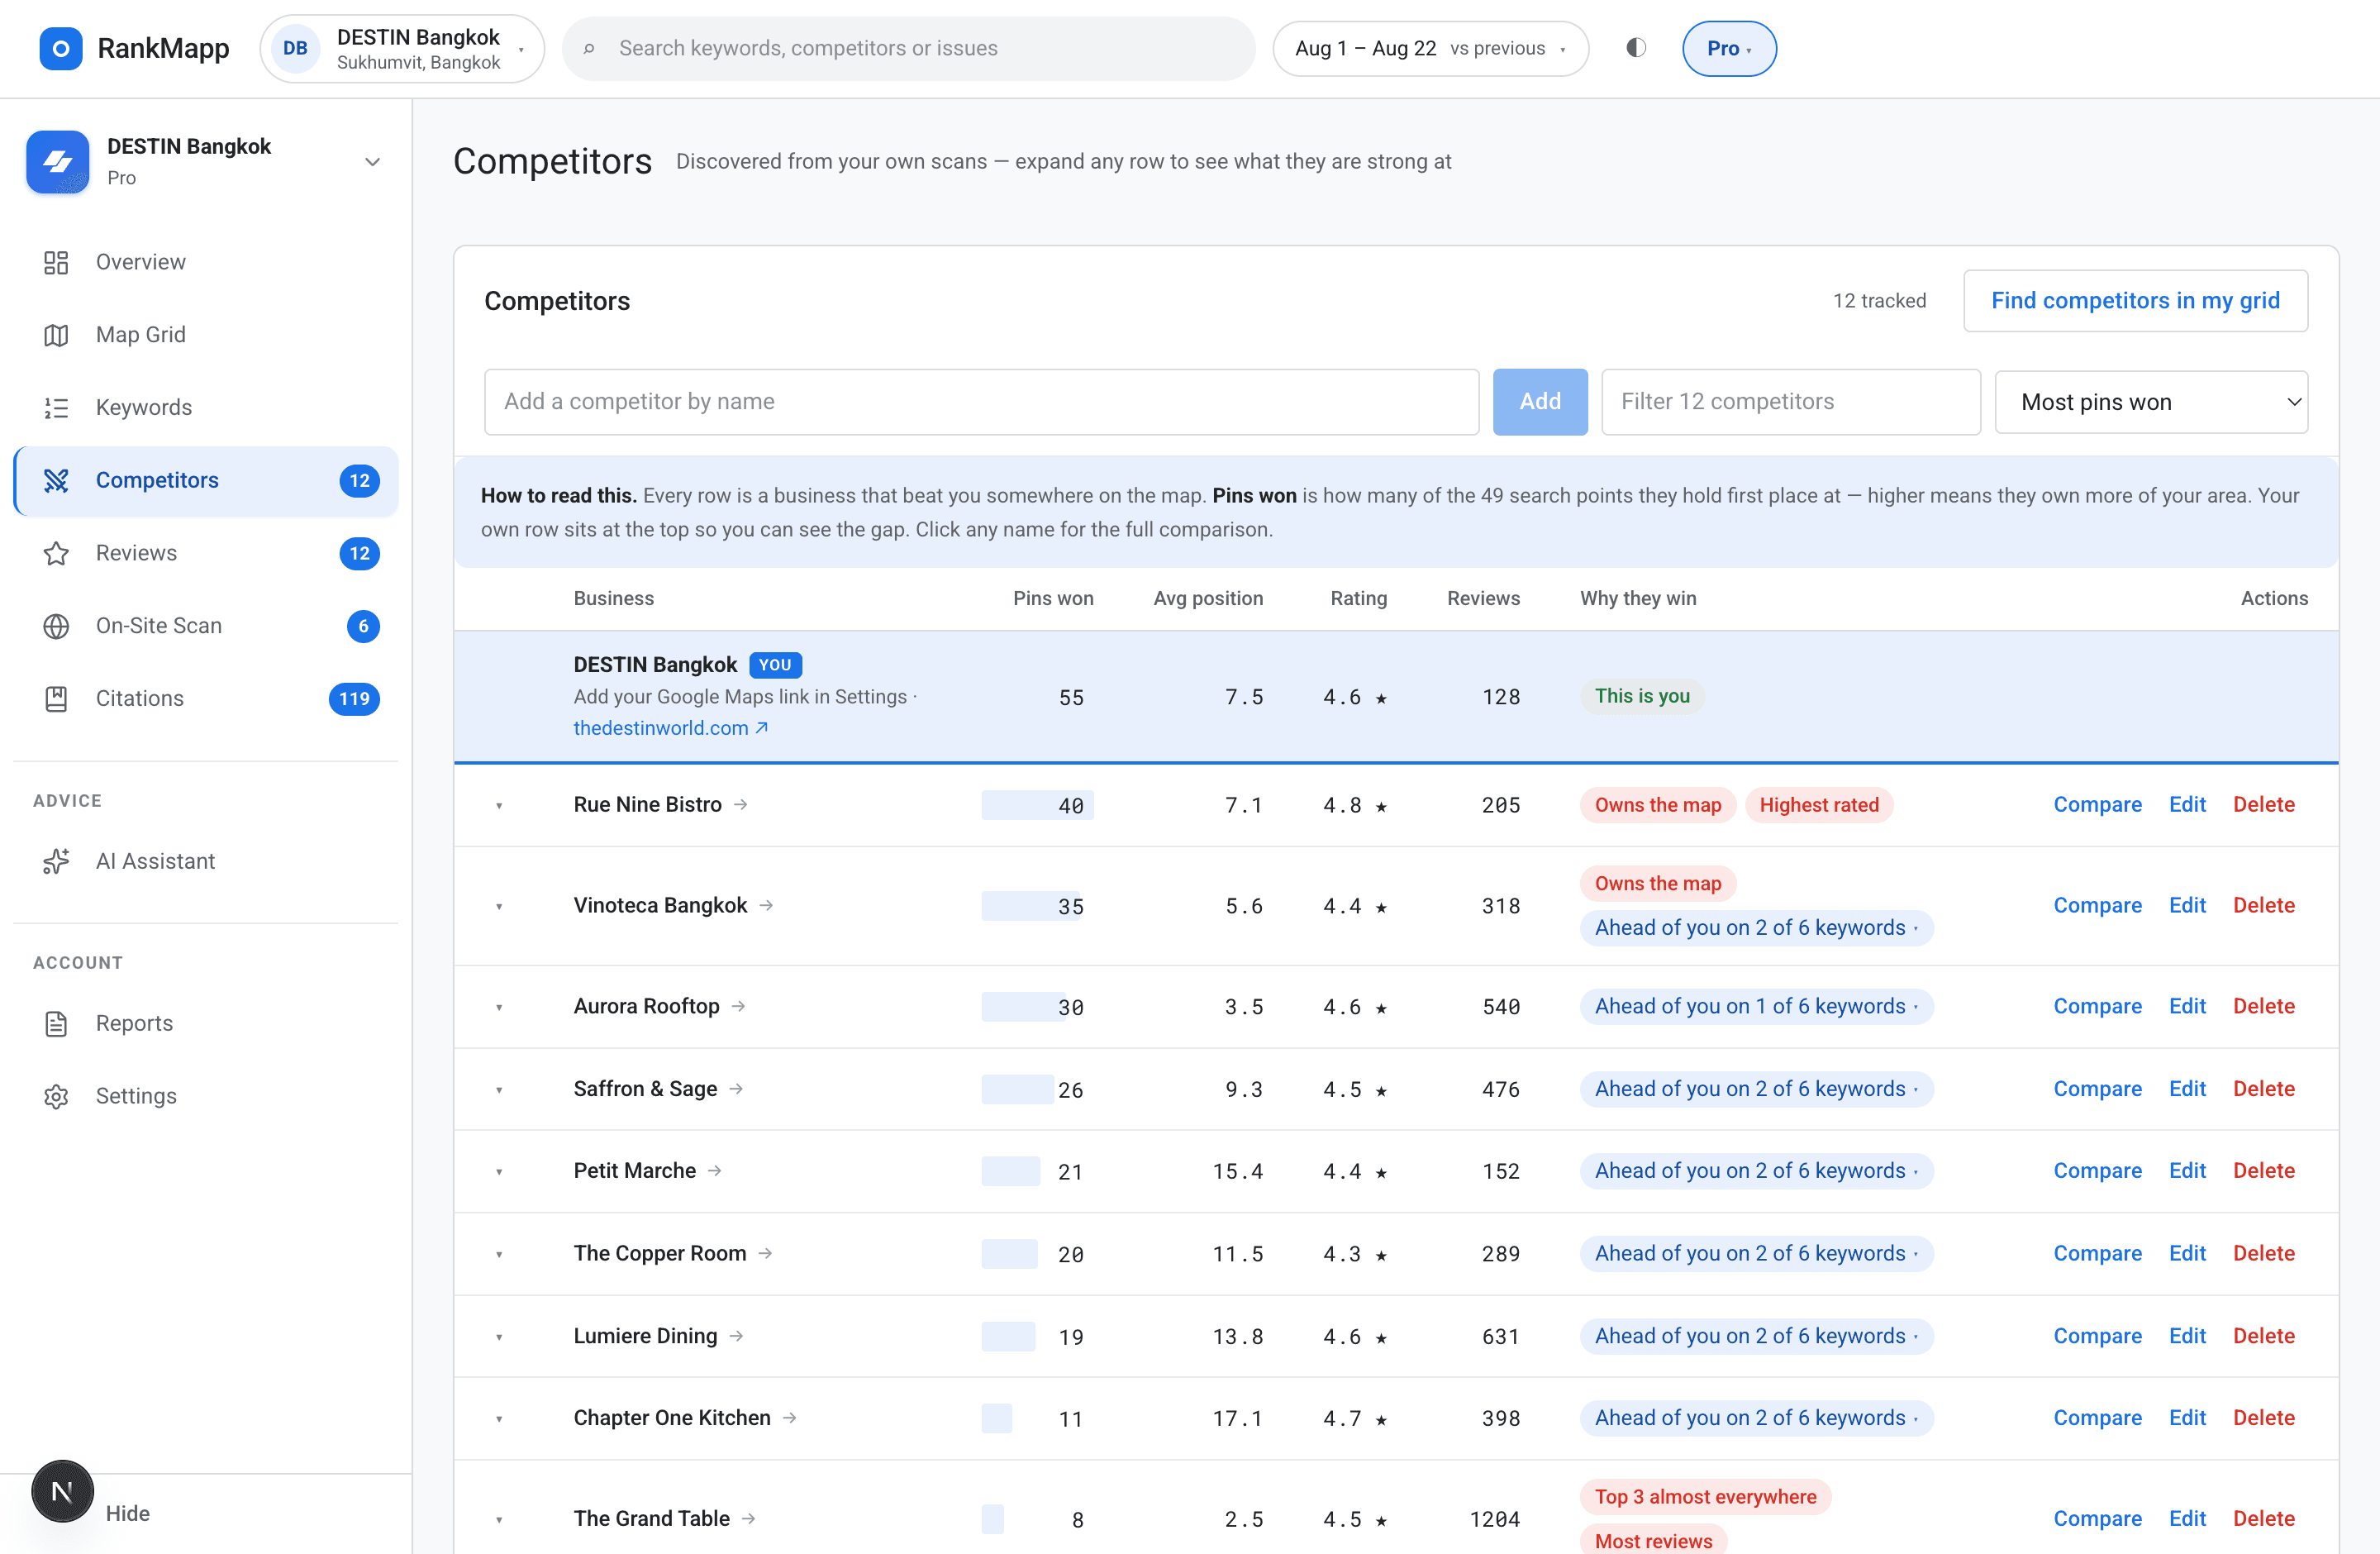Toggle the dark mode theme icon

1636,48
